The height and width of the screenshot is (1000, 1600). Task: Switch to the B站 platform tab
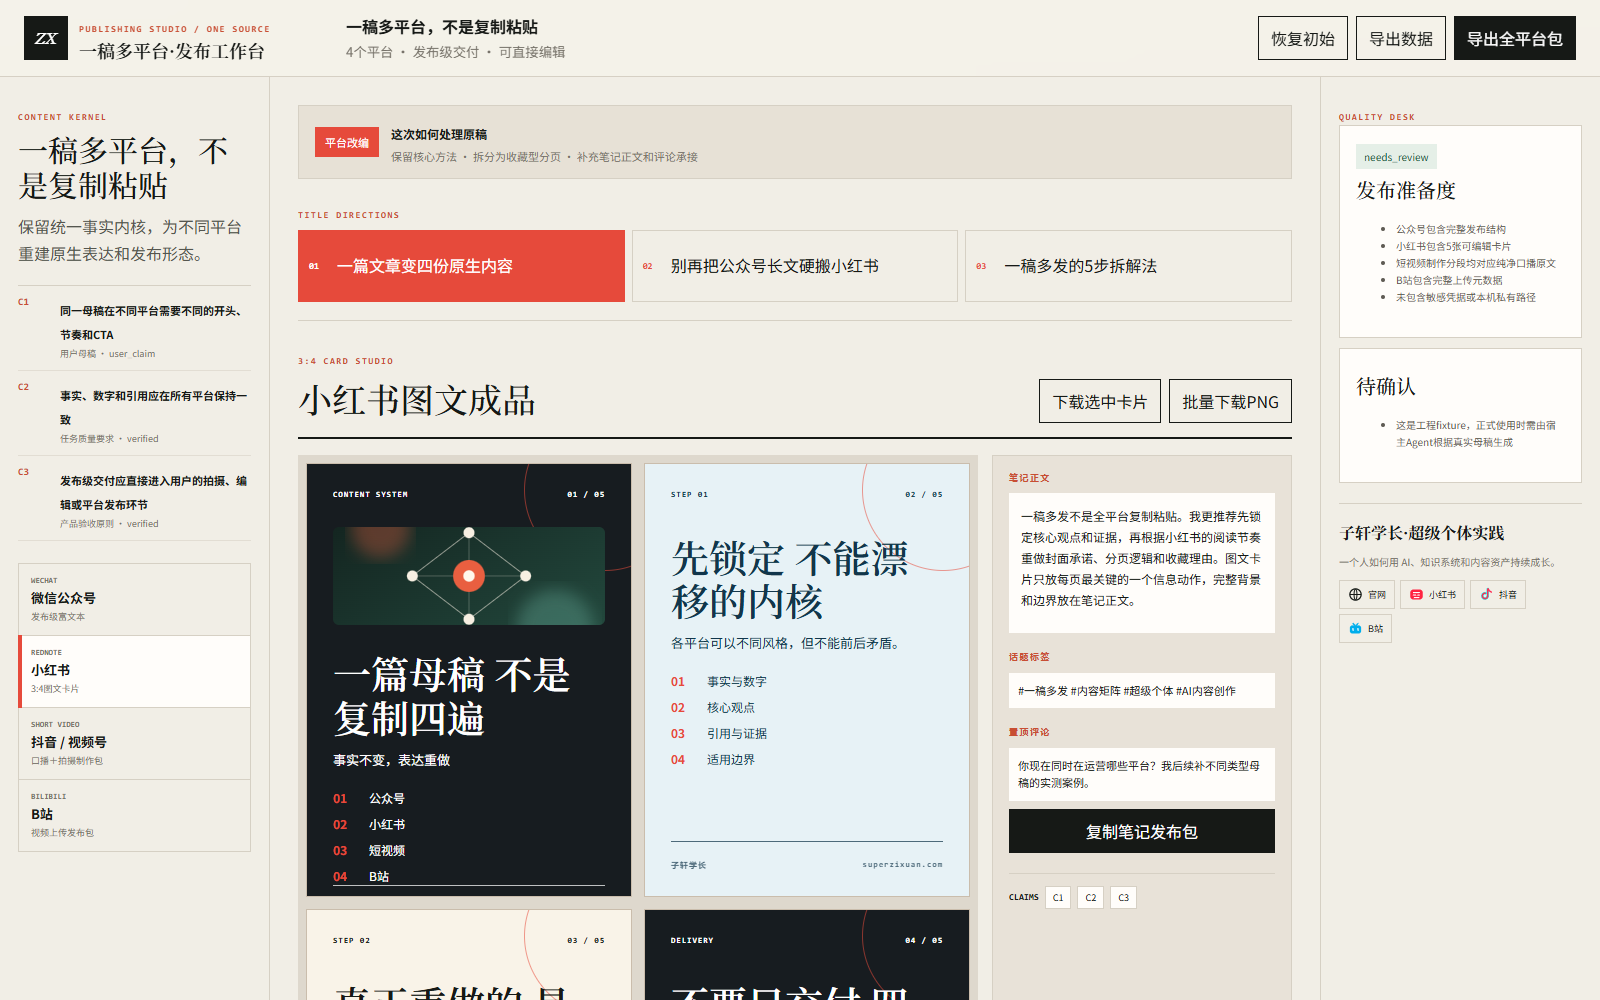point(134,815)
